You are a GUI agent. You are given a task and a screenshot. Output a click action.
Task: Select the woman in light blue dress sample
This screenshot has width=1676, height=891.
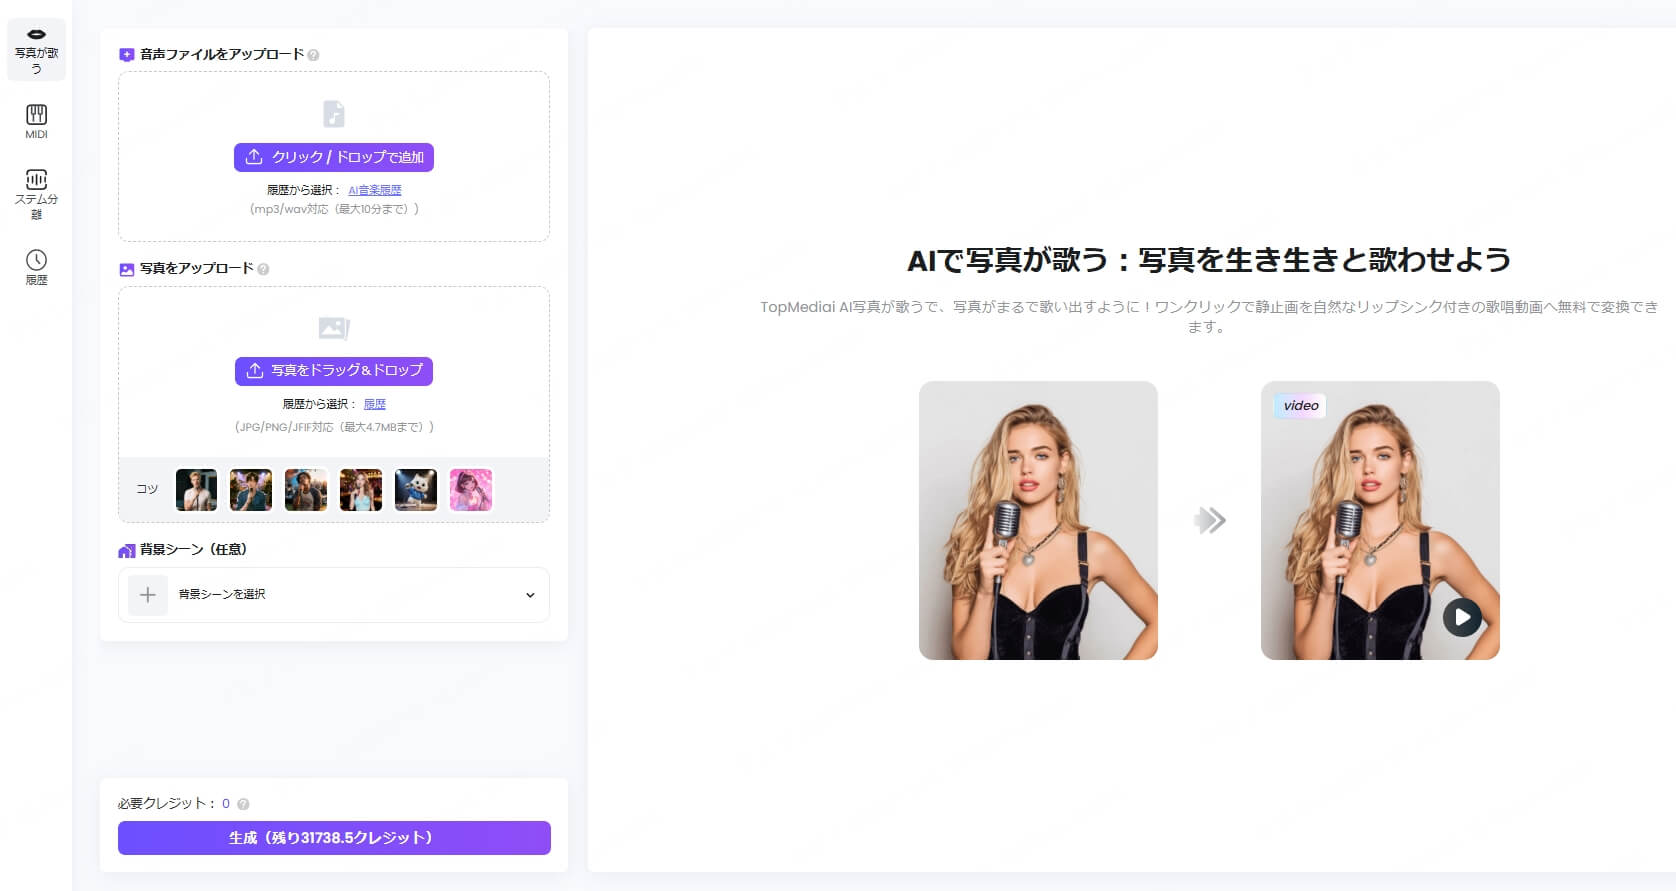(x=361, y=490)
